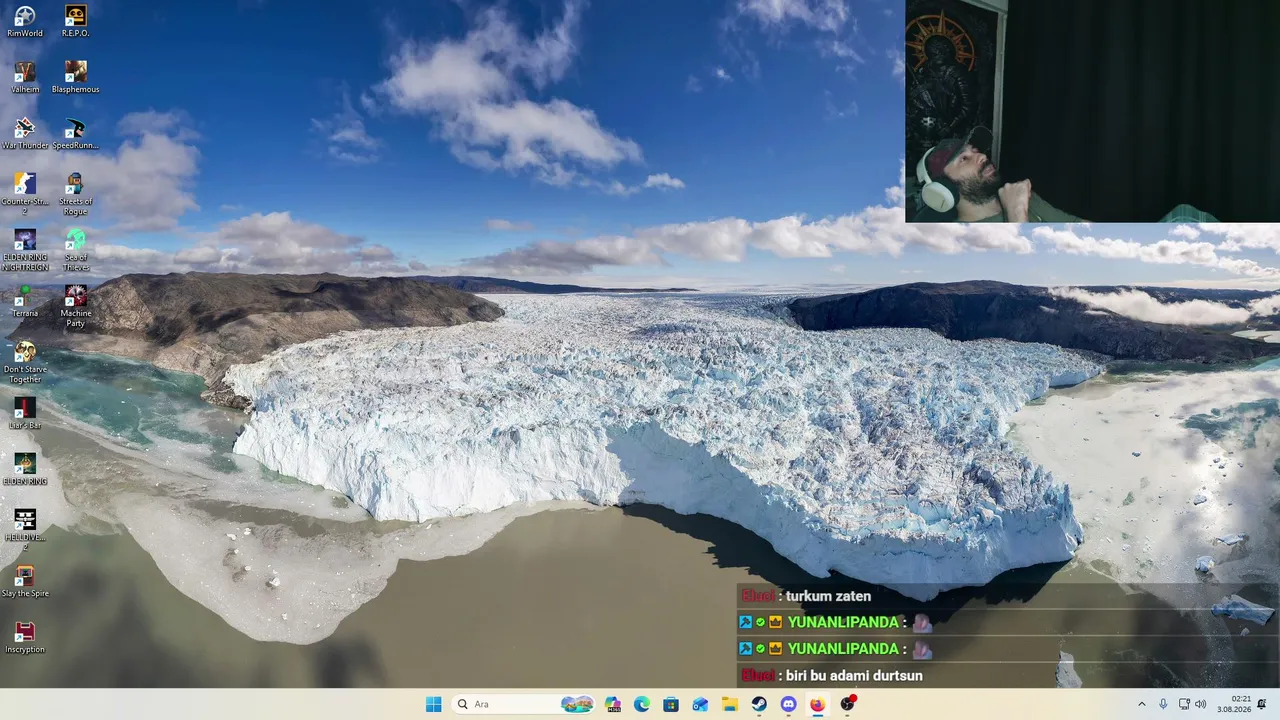Viewport: 1280px width, 720px height.
Task: Click the HELLDIVERS 2 desktop shortcut
Action: pyautogui.click(x=25, y=530)
